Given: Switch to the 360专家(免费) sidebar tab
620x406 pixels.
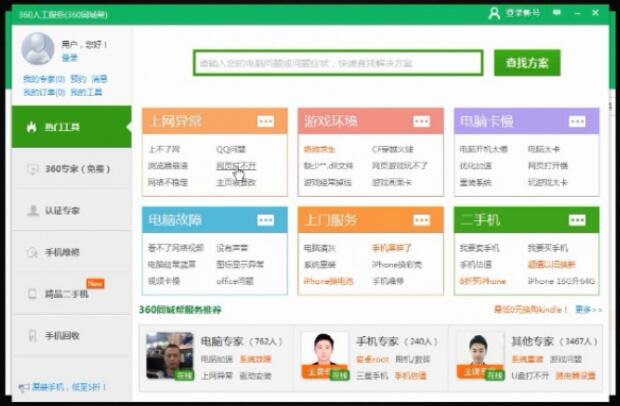Looking at the screenshot, I should coord(72,169).
